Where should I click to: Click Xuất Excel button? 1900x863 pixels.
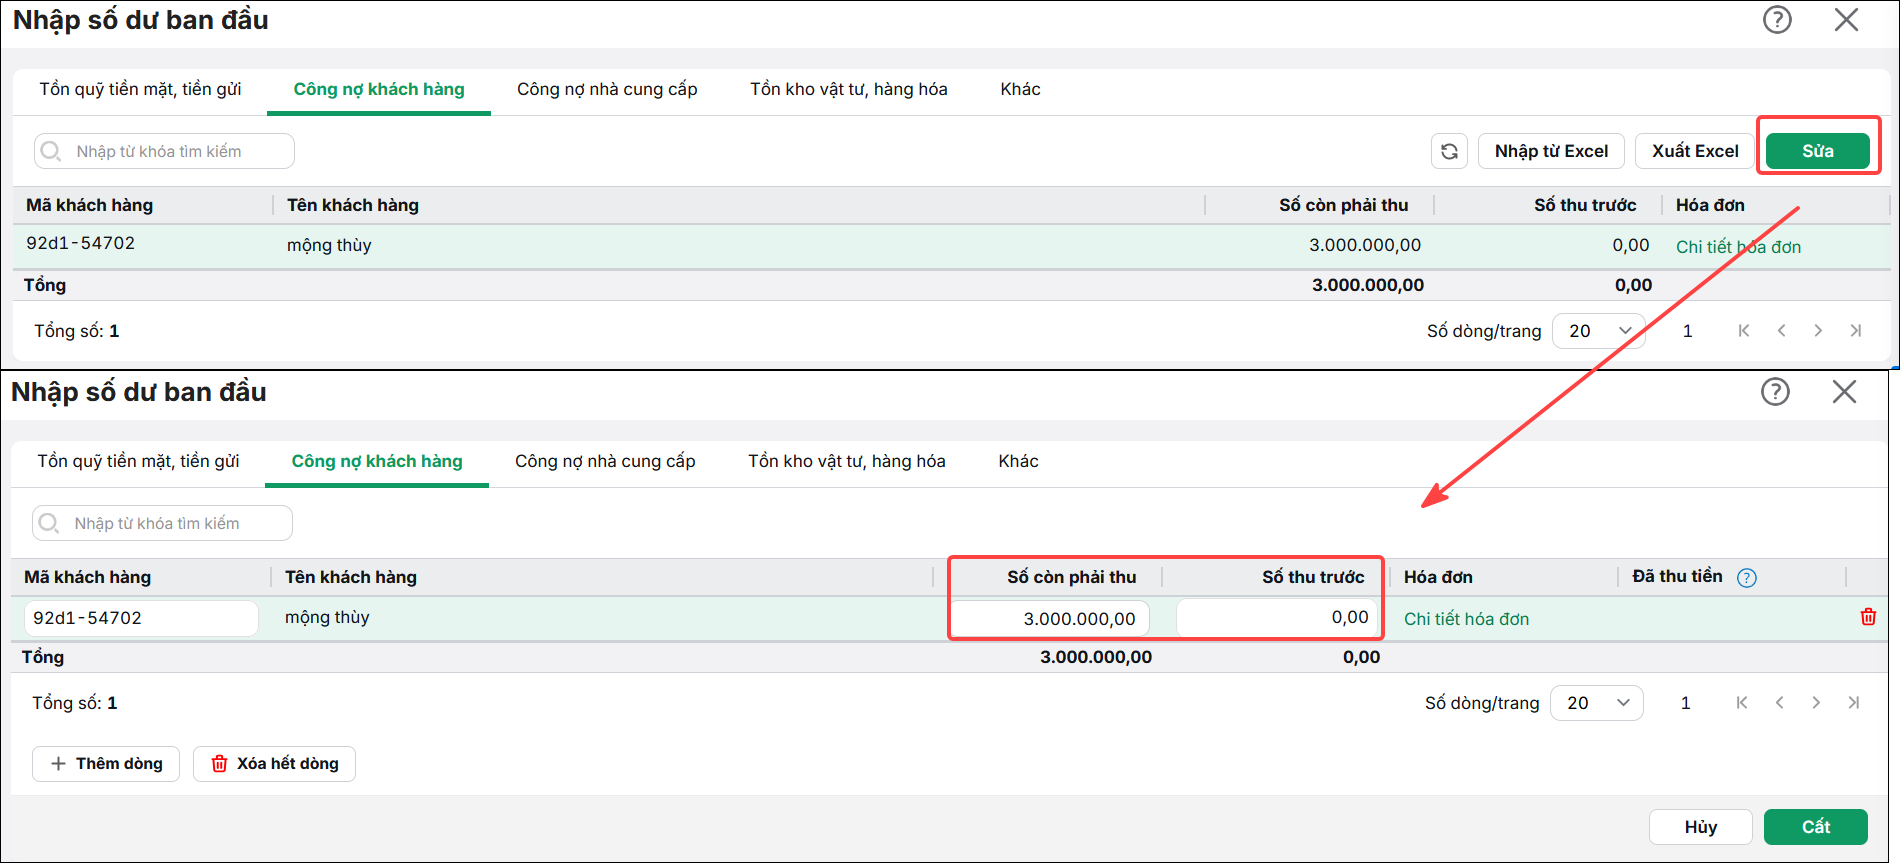[x=1695, y=151]
